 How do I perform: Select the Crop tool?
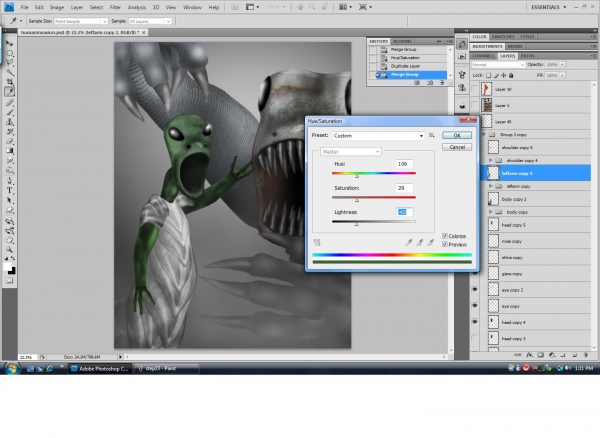pos(10,81)
